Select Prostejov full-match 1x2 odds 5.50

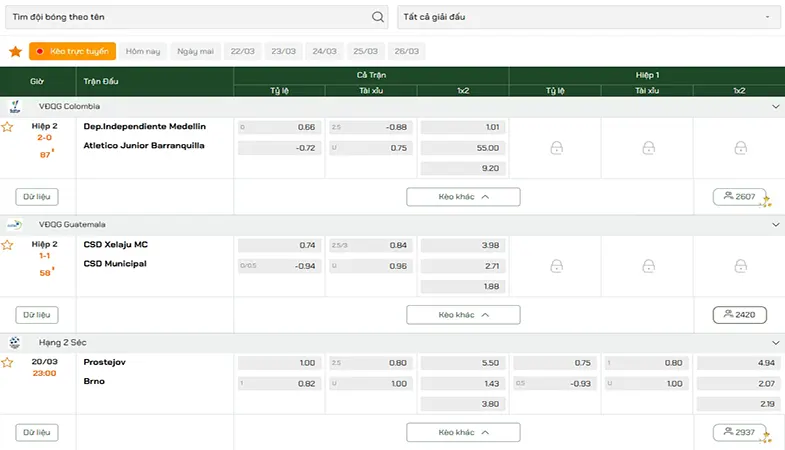463,363
